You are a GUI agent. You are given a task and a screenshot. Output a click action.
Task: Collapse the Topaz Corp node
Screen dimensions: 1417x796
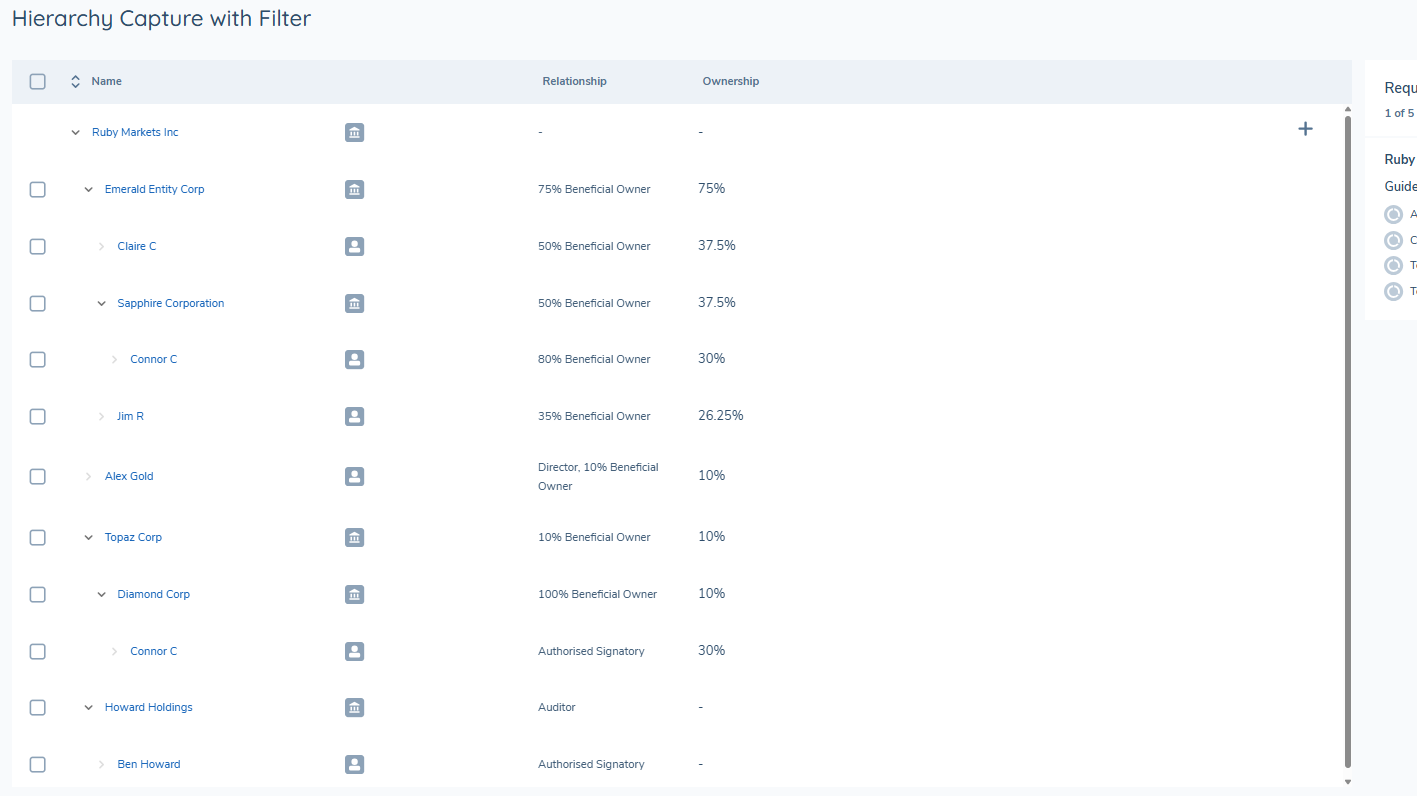88,538
